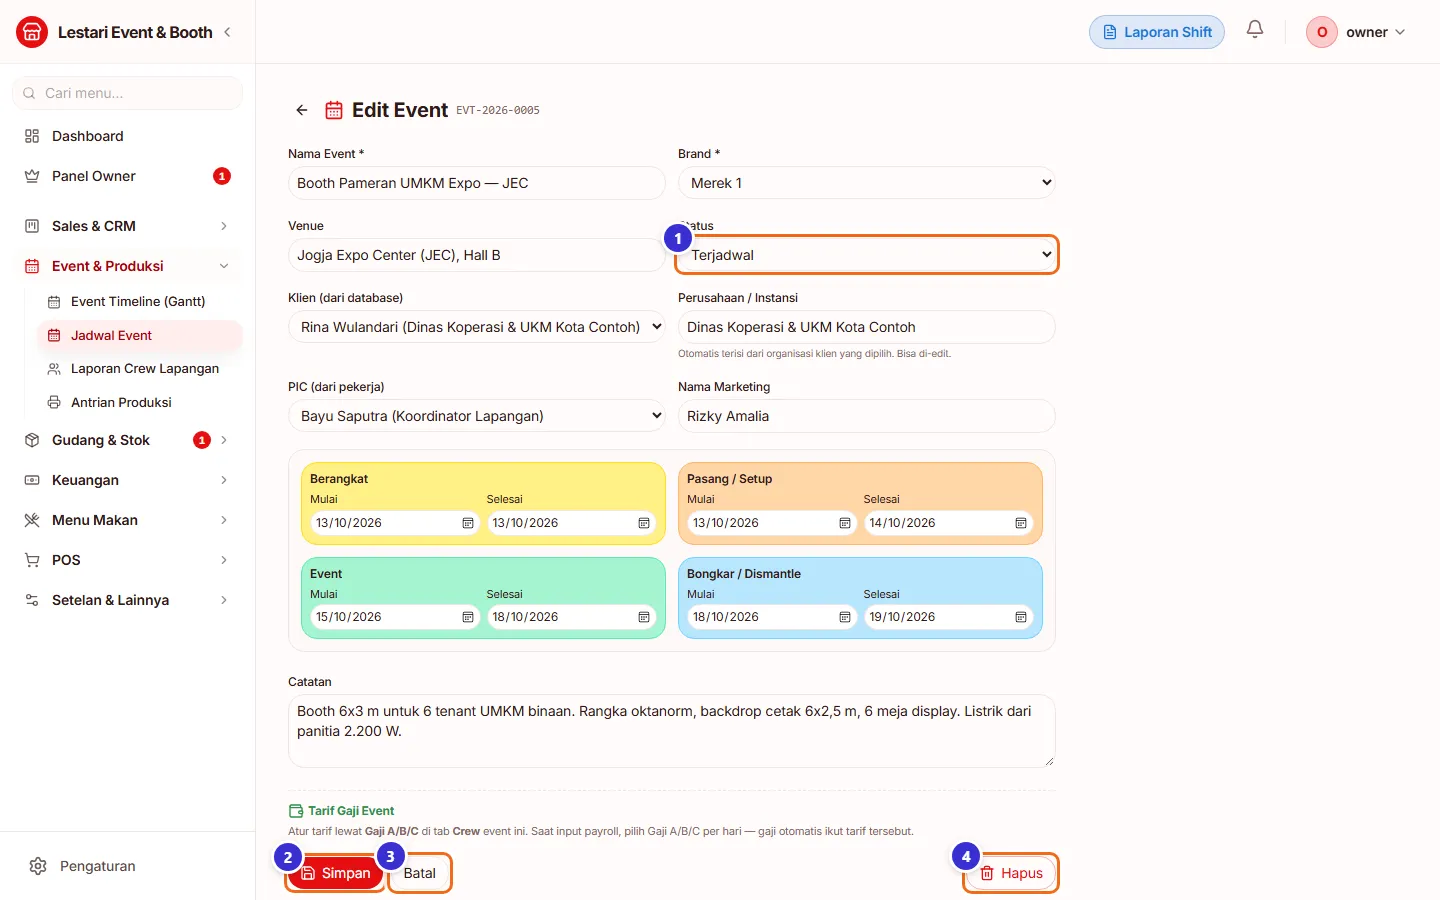Open the Brand dropdown showing Merek 1
This screenshot has height=900, width=1440.
tap(867, 183)
